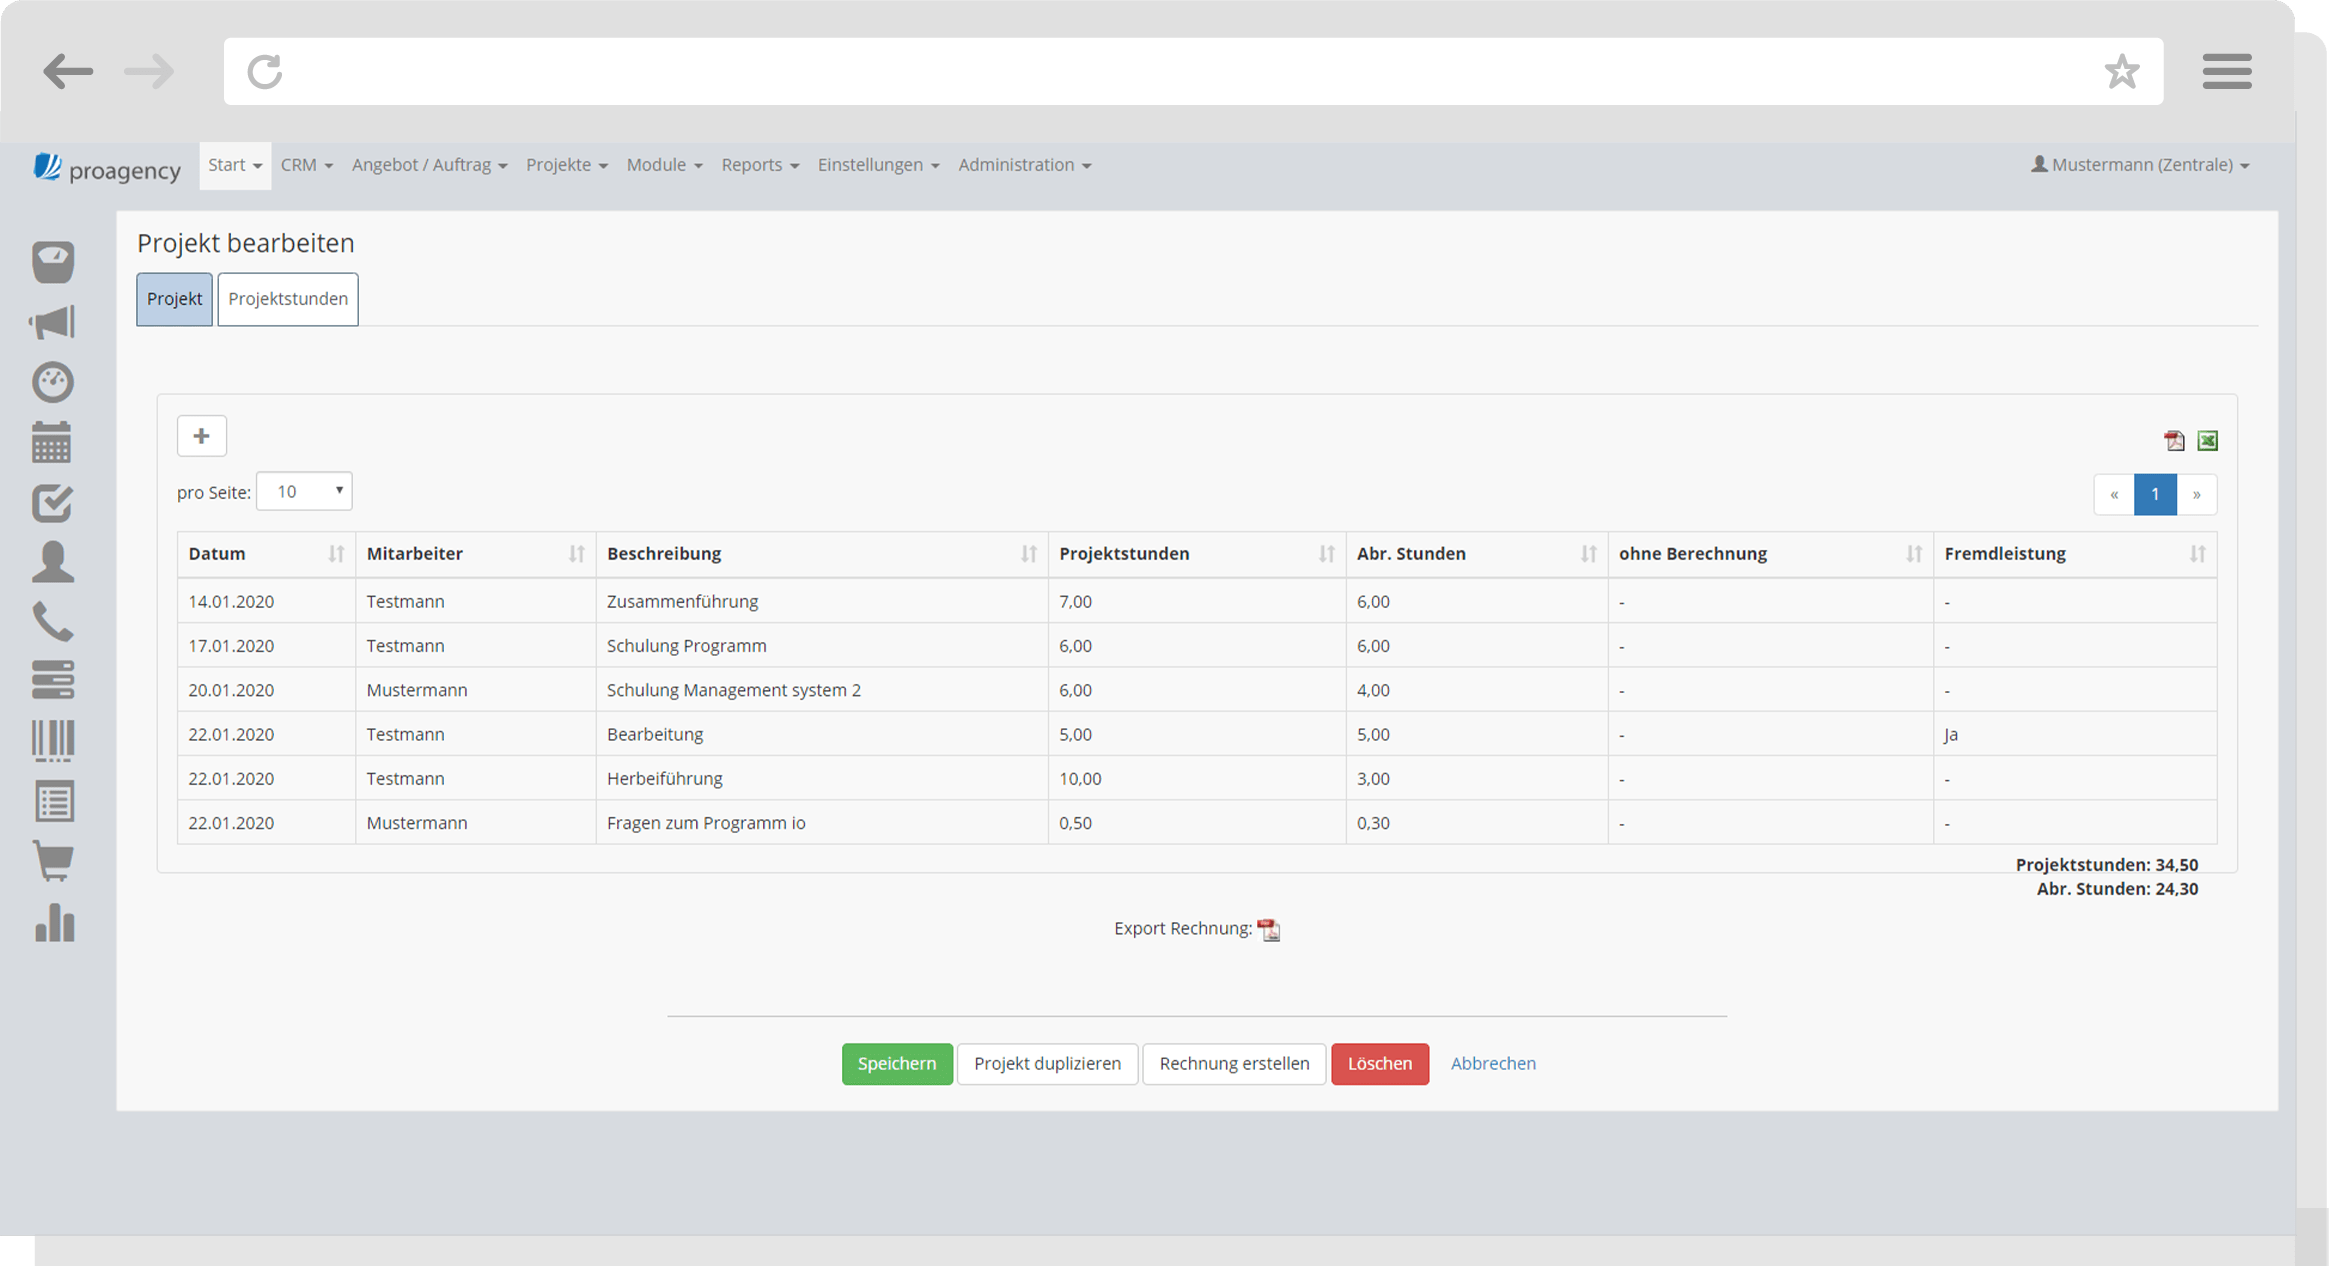Image resolution: width=2332 pixels, height=1266 pixels.
Task: Open the bar chart statistics icon
Action: coord(54,922)
